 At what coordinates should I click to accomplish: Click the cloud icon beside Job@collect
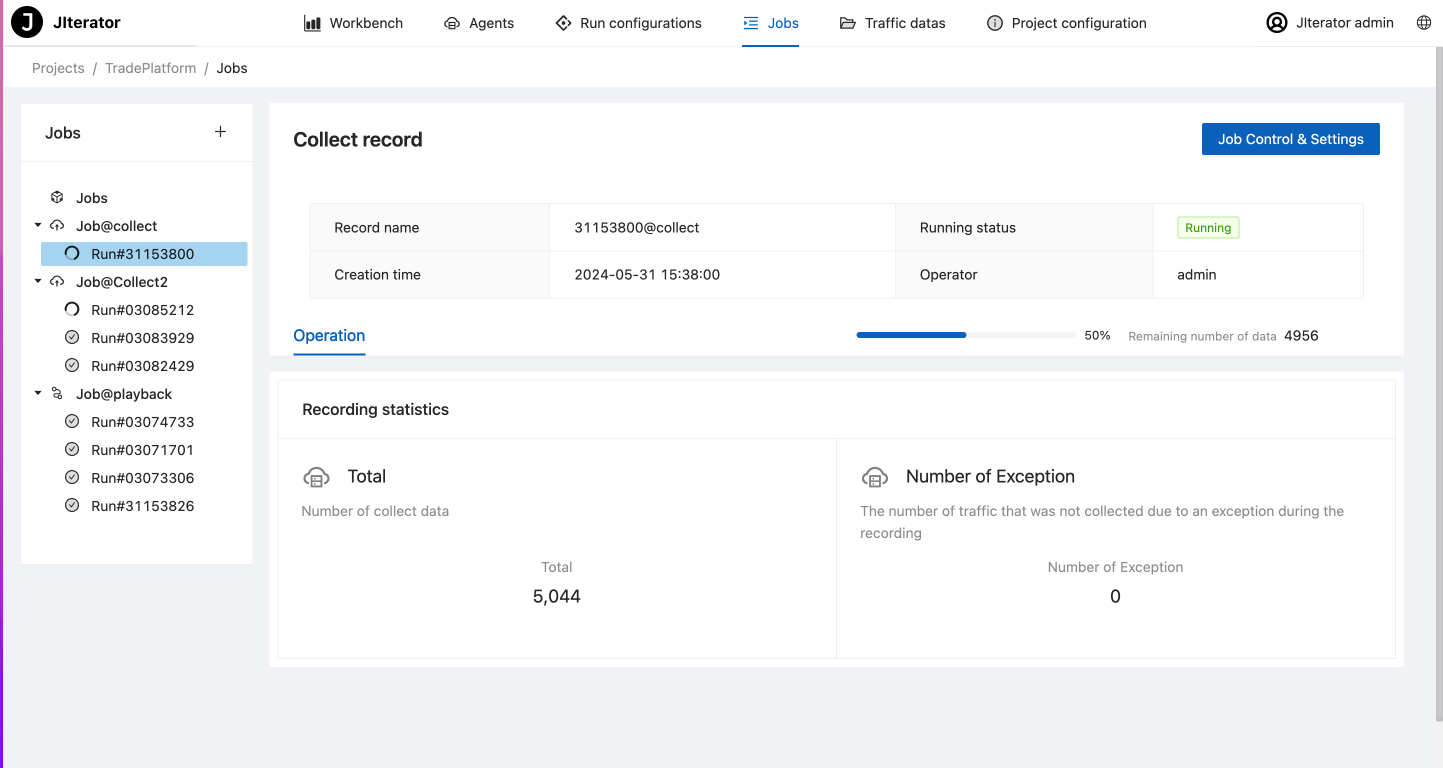click(57, 226)
